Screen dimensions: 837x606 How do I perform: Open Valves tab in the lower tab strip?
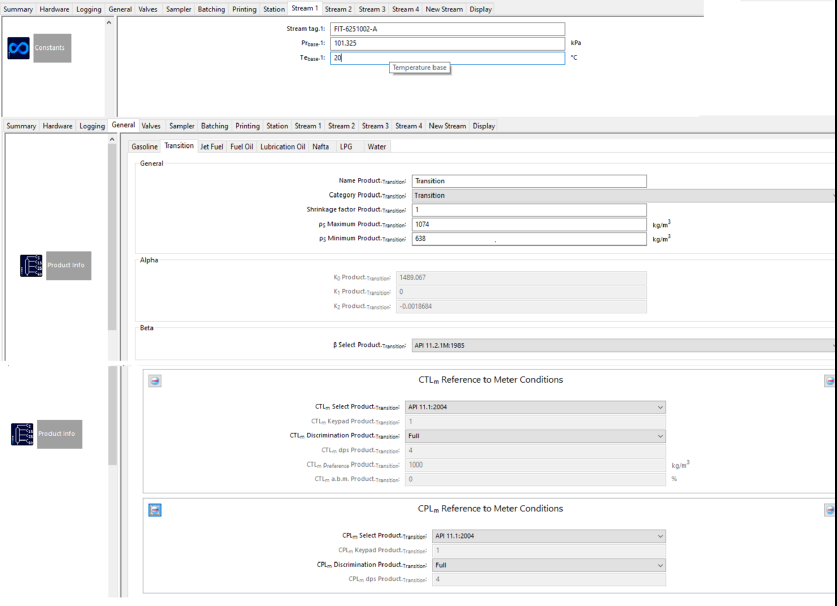point(151,126)
